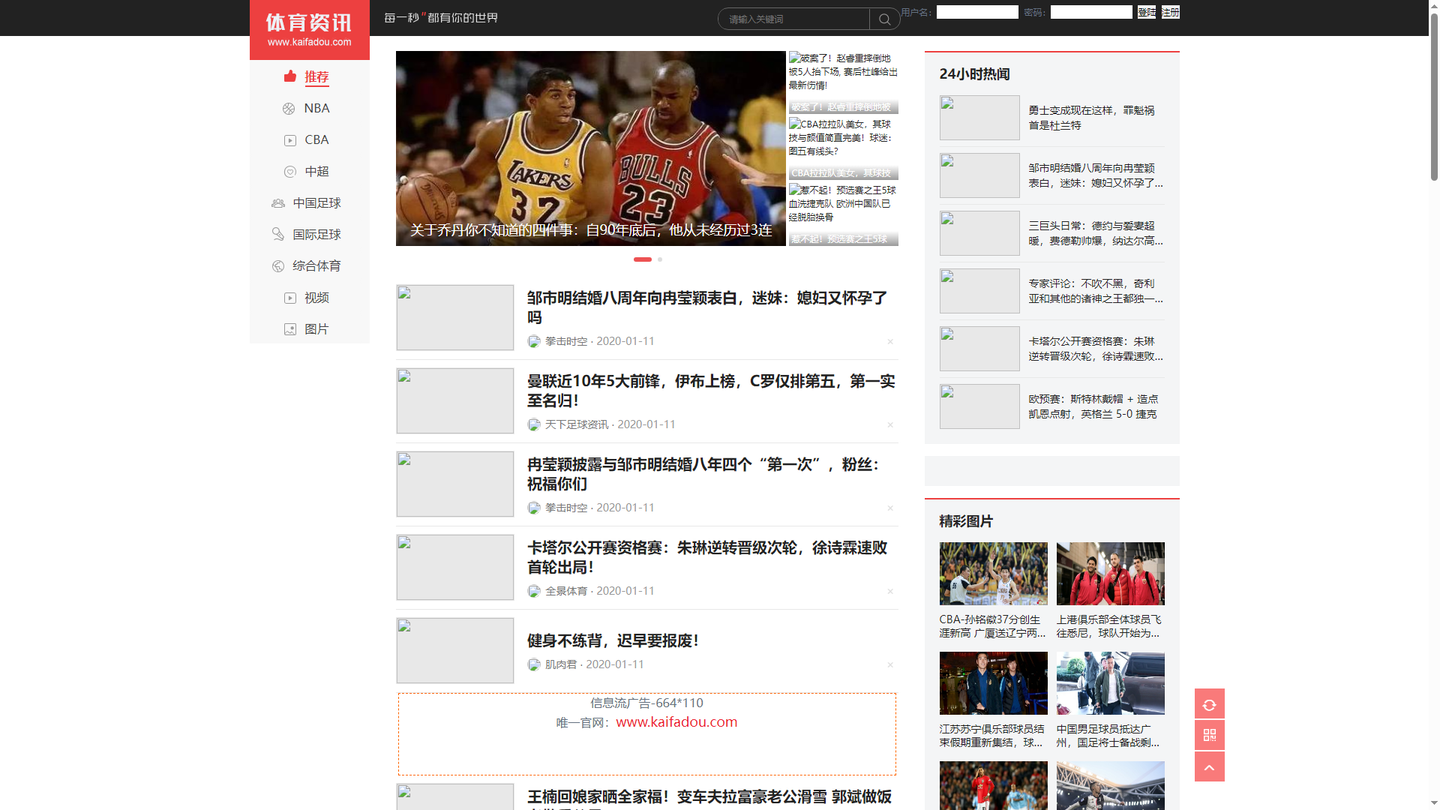Open the 国际足球 category
This screenshot has height=810, width=1440.
click(317, 235)
